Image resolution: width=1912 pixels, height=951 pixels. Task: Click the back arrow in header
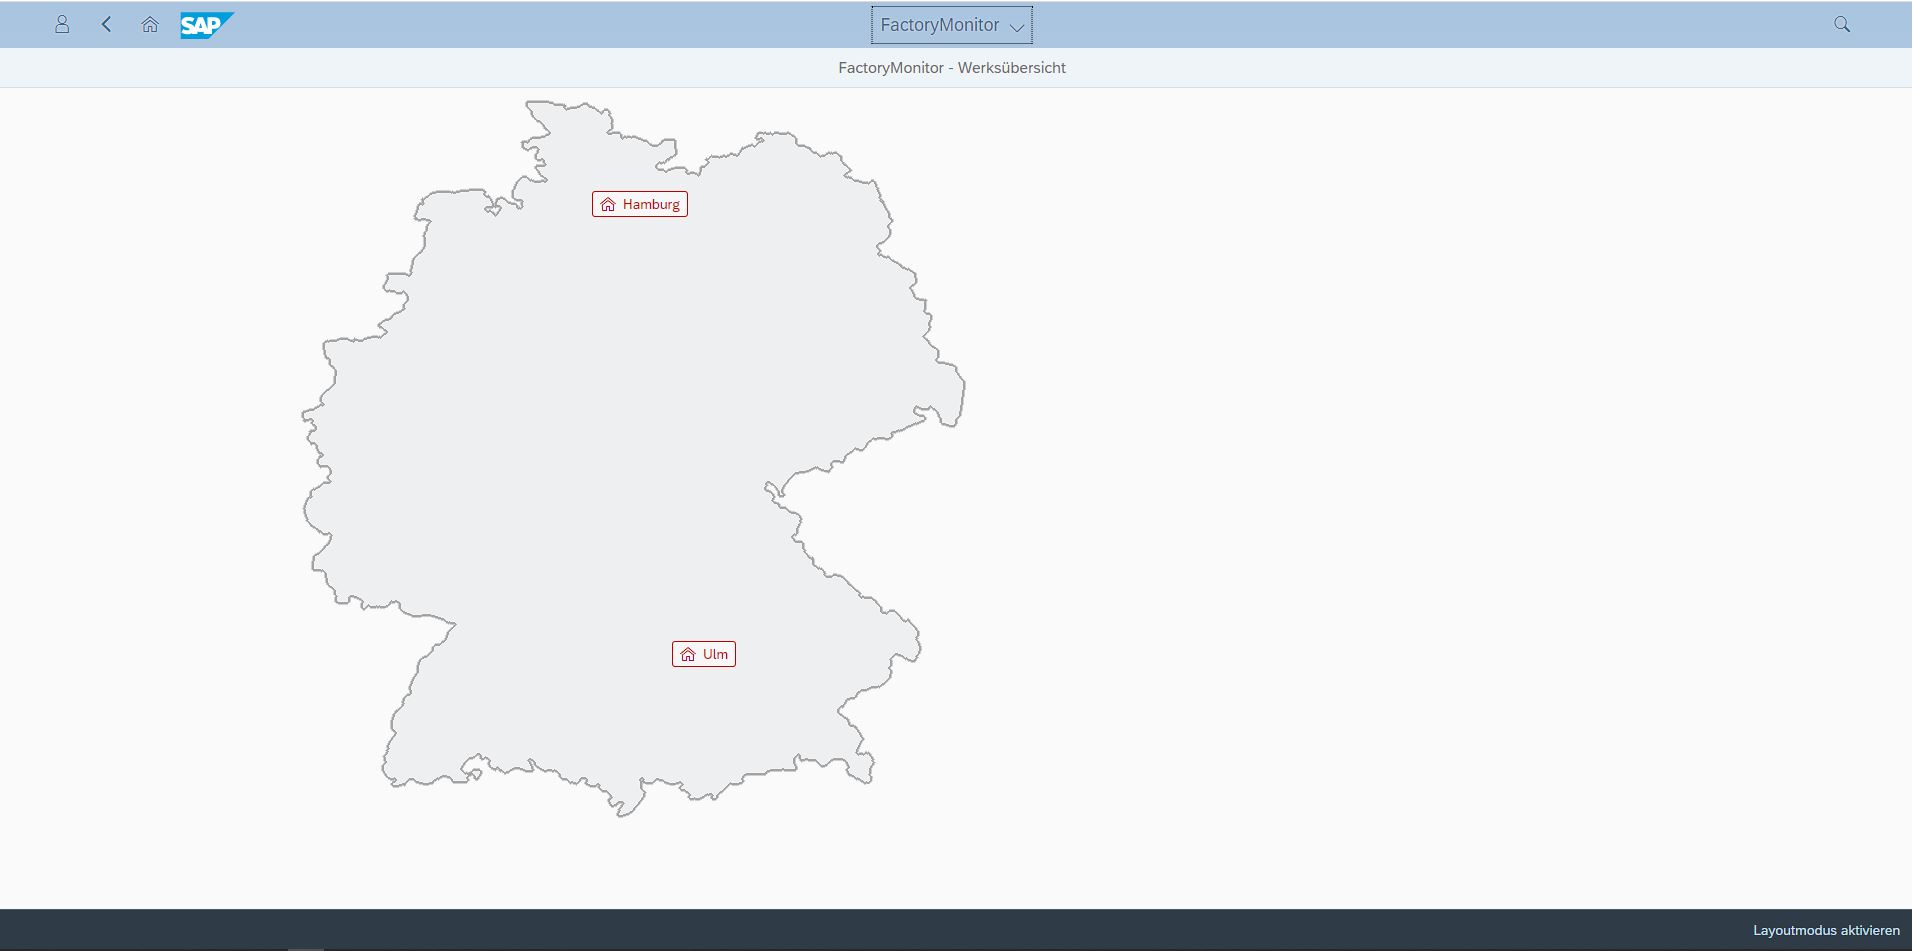pos(106,25)
